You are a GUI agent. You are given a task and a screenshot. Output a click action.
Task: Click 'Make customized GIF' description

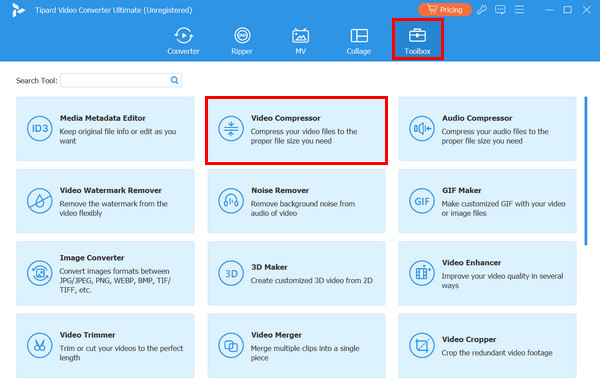503,209
